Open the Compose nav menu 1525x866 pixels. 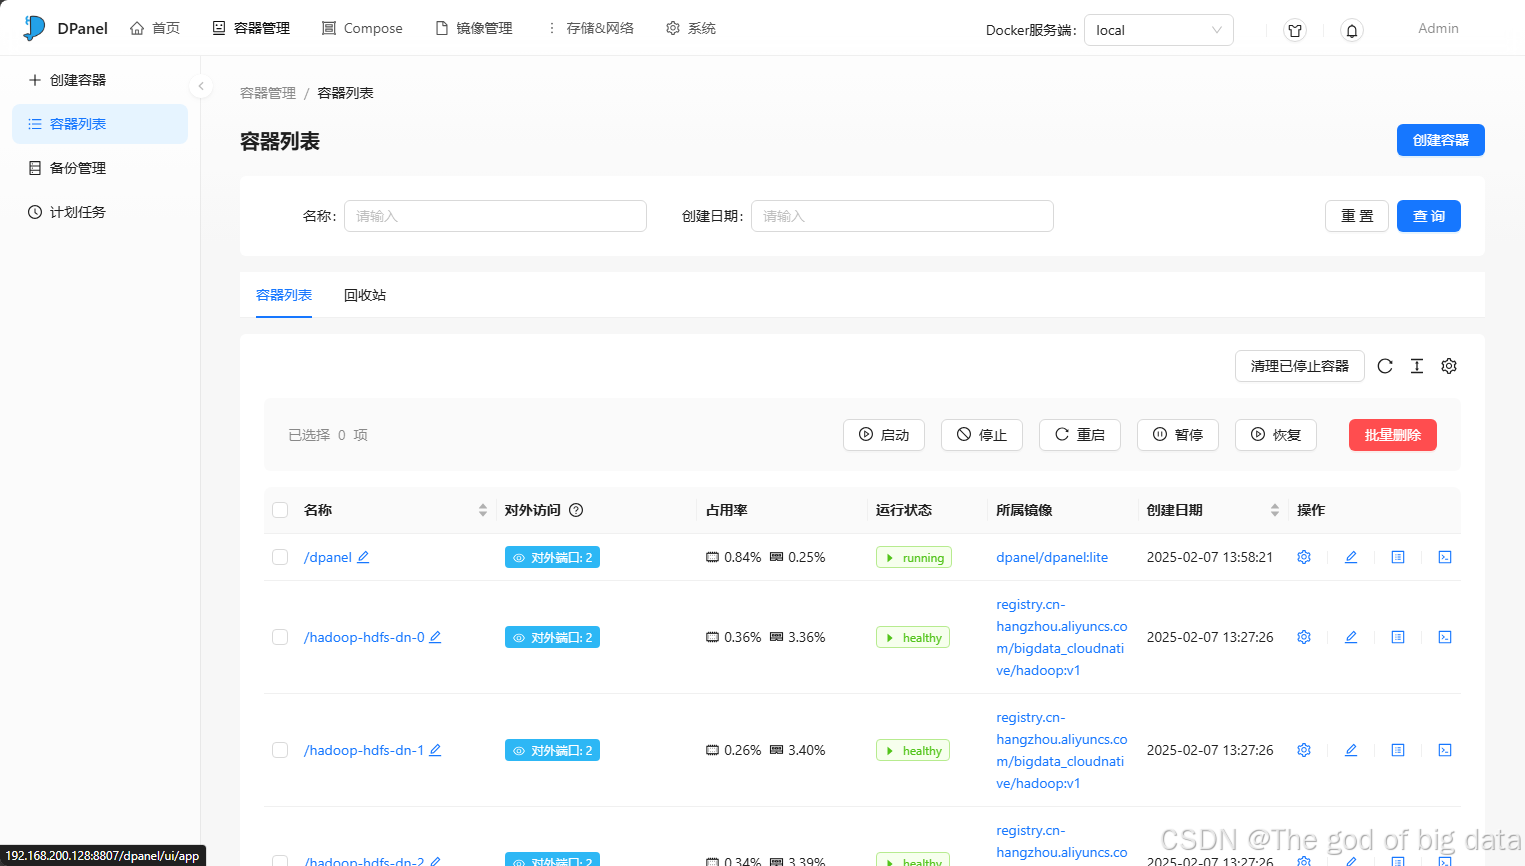(x=362, y=28)
